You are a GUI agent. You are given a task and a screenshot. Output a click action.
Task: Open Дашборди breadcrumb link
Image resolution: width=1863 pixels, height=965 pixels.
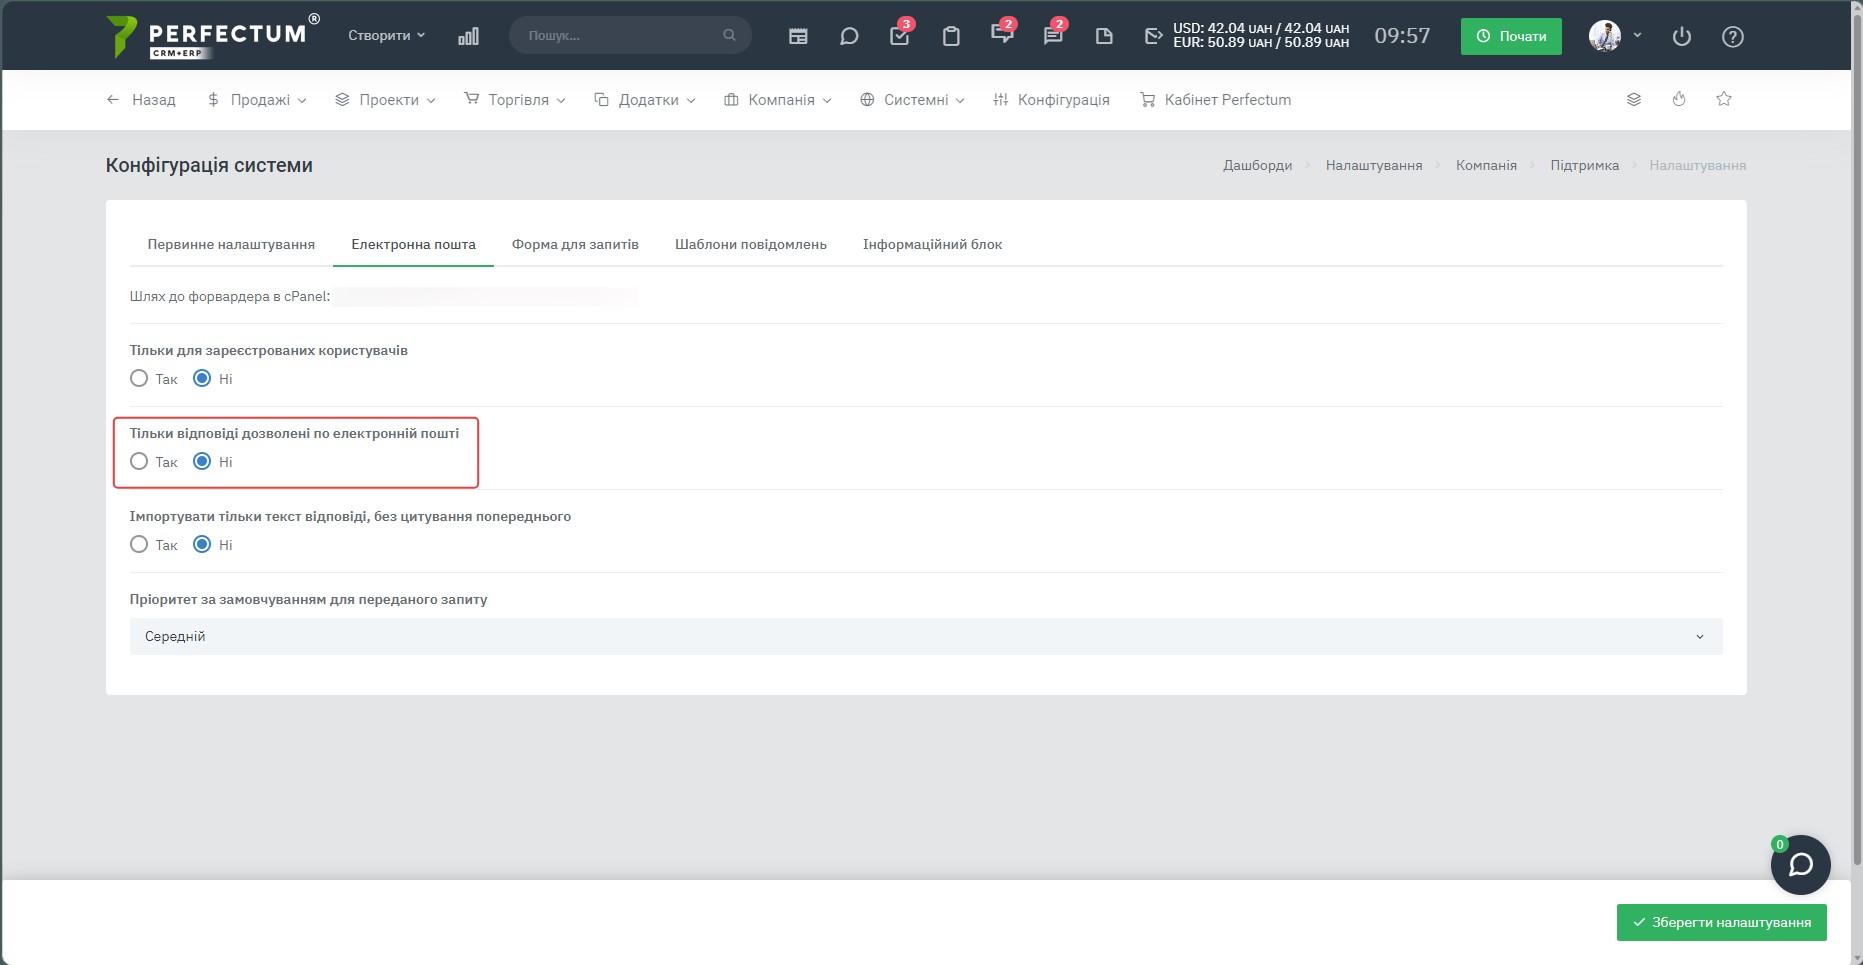coord(1258,165)
